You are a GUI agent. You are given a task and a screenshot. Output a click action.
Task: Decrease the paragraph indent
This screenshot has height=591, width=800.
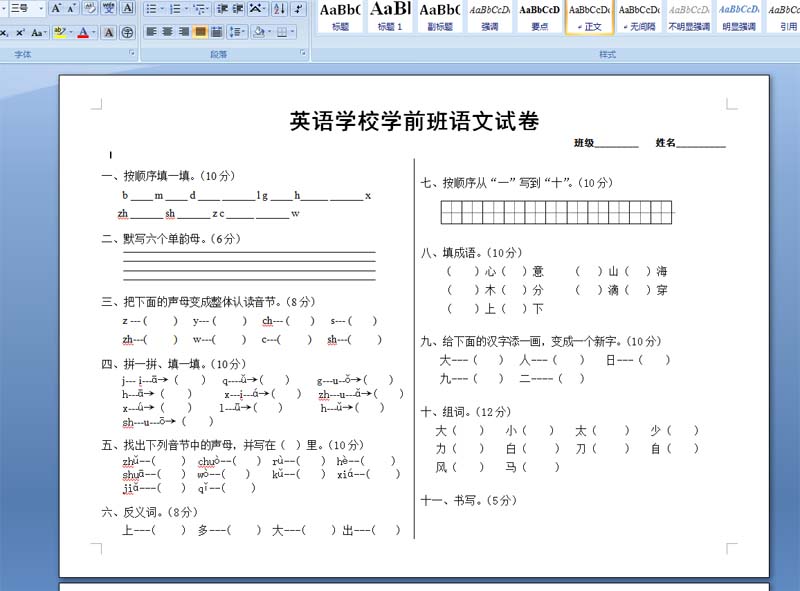tap(222, 9)
